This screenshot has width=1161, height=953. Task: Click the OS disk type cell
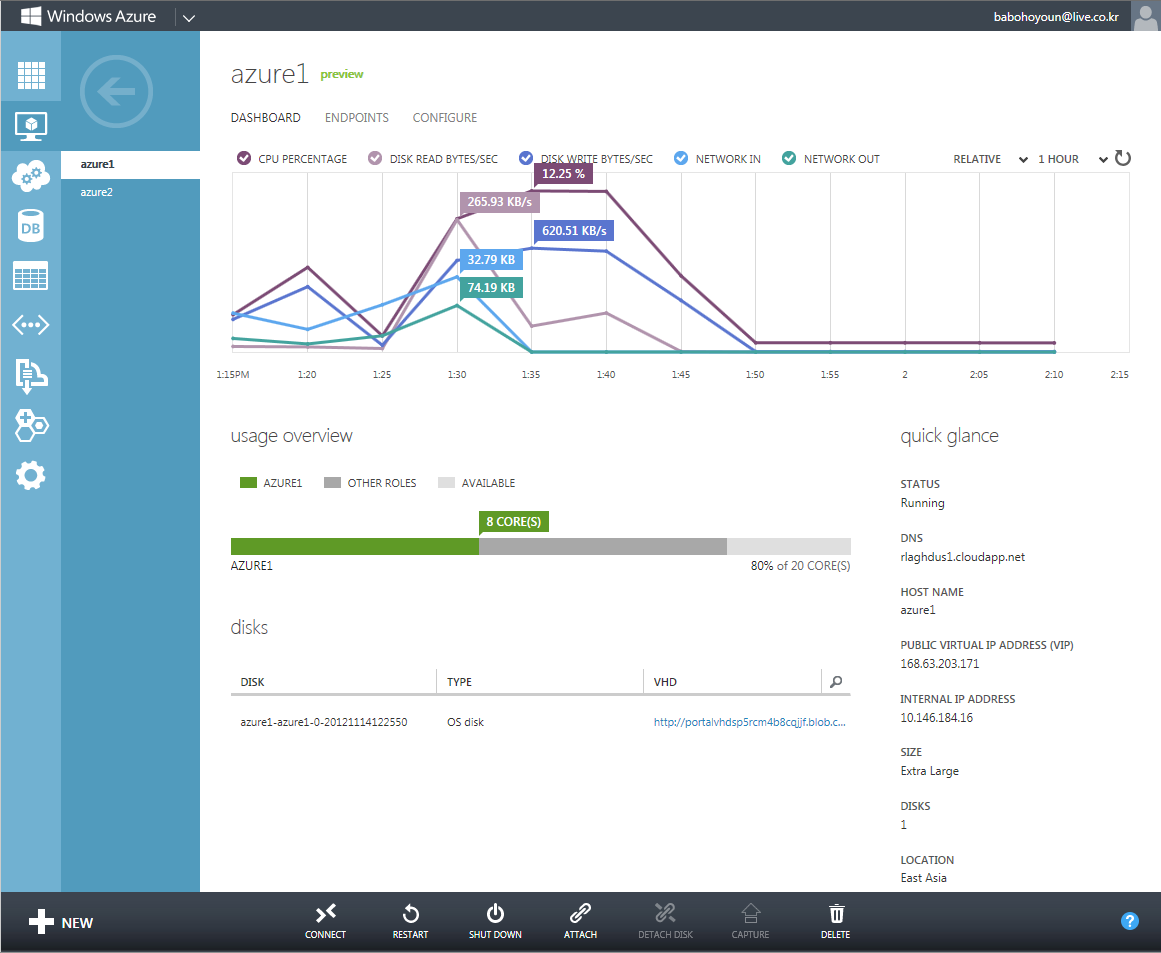465,722
